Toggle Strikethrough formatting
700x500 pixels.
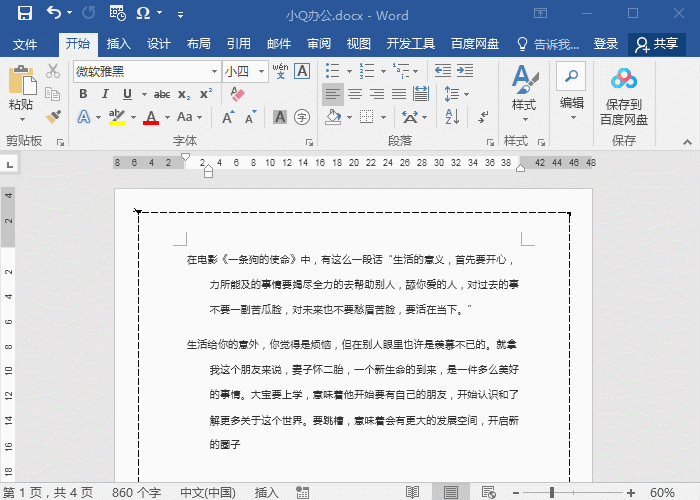click(x=161, y=94)
